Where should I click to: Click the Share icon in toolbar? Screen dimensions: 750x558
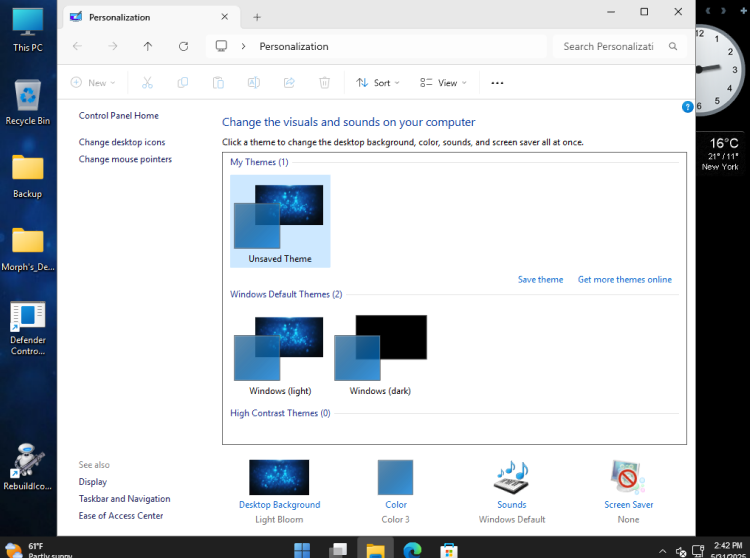coord(289,83)
